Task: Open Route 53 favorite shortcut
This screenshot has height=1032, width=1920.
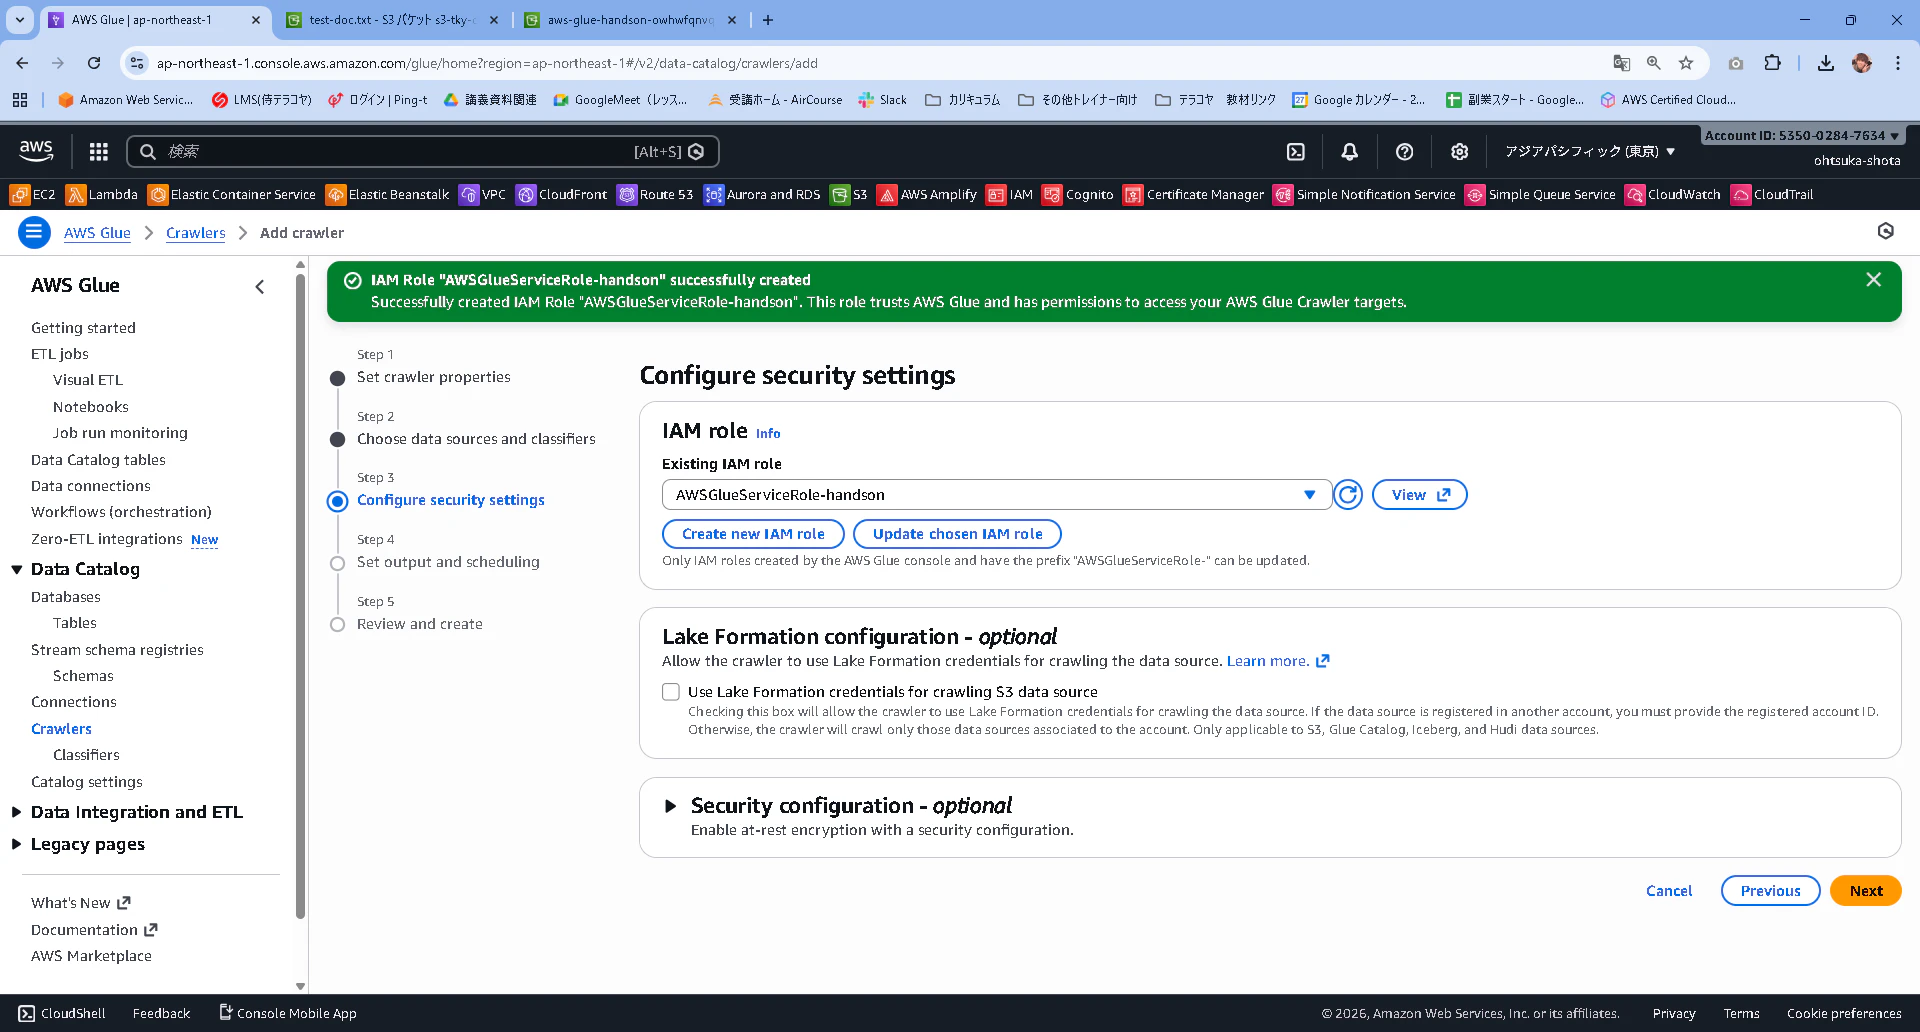Action: pyautogui.click(x=655, y=195)
